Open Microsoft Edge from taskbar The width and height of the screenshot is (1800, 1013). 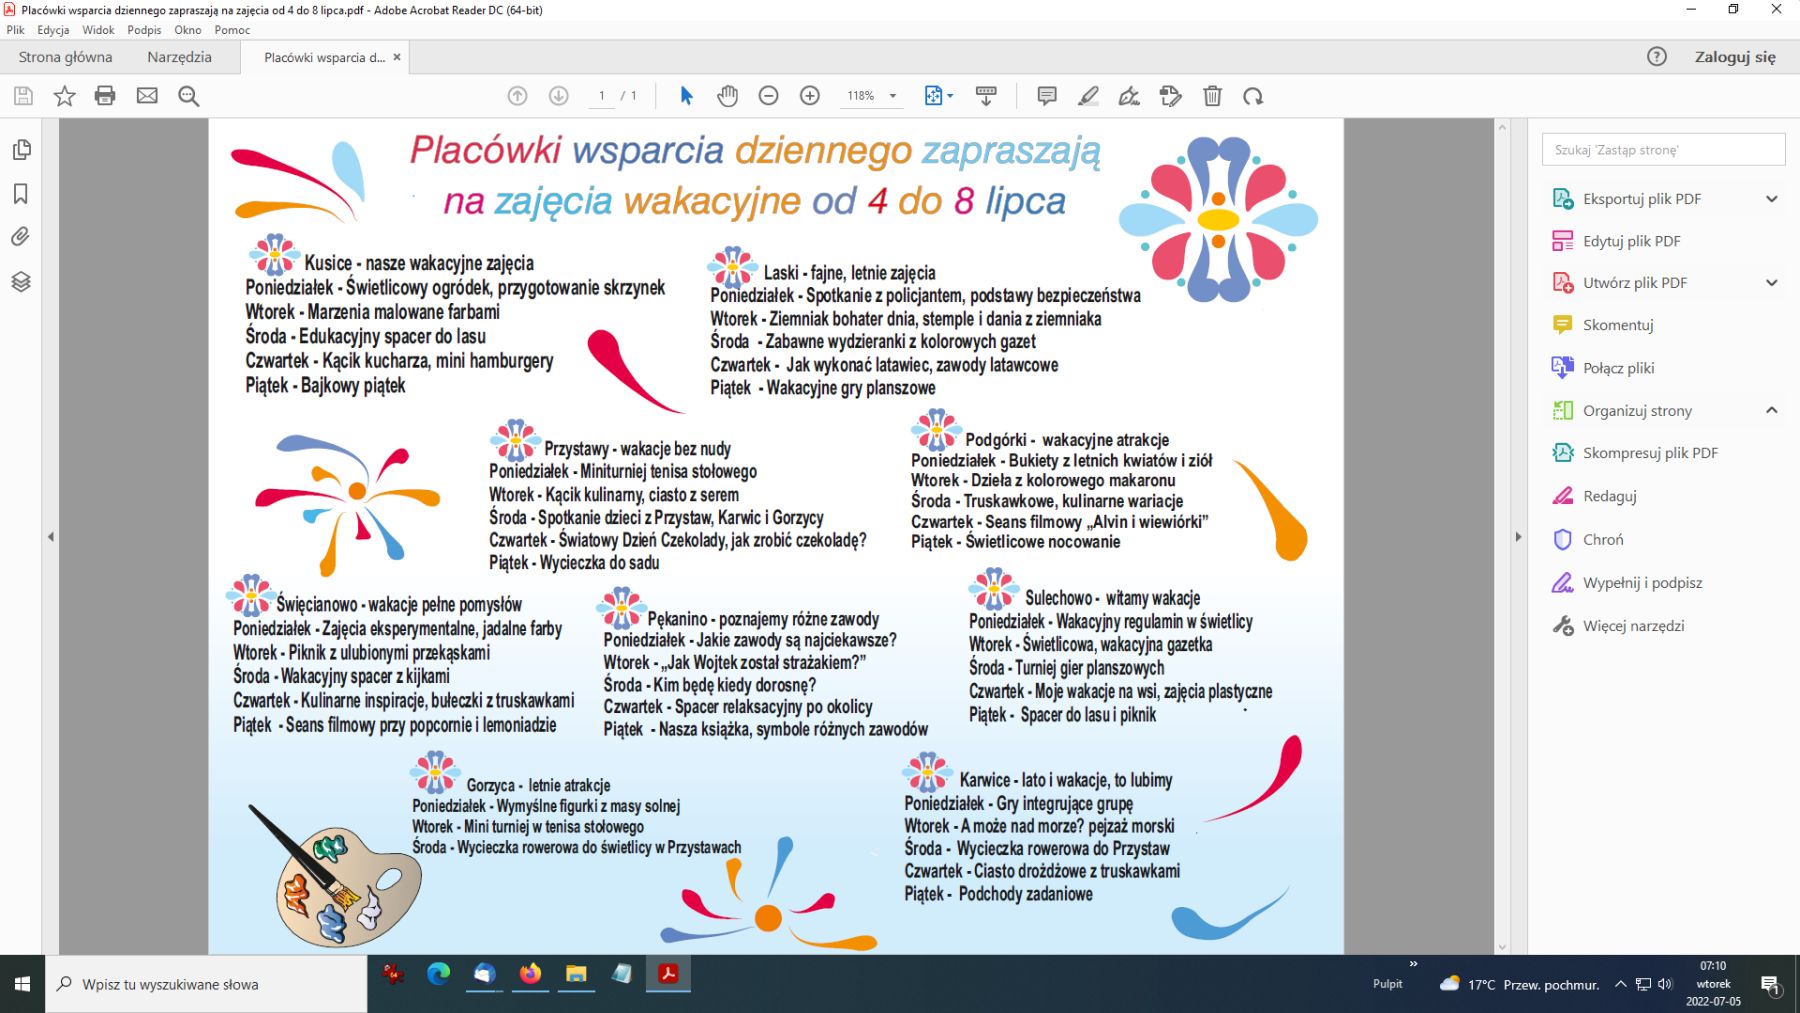pyautogui.click(x=438, y=974)
